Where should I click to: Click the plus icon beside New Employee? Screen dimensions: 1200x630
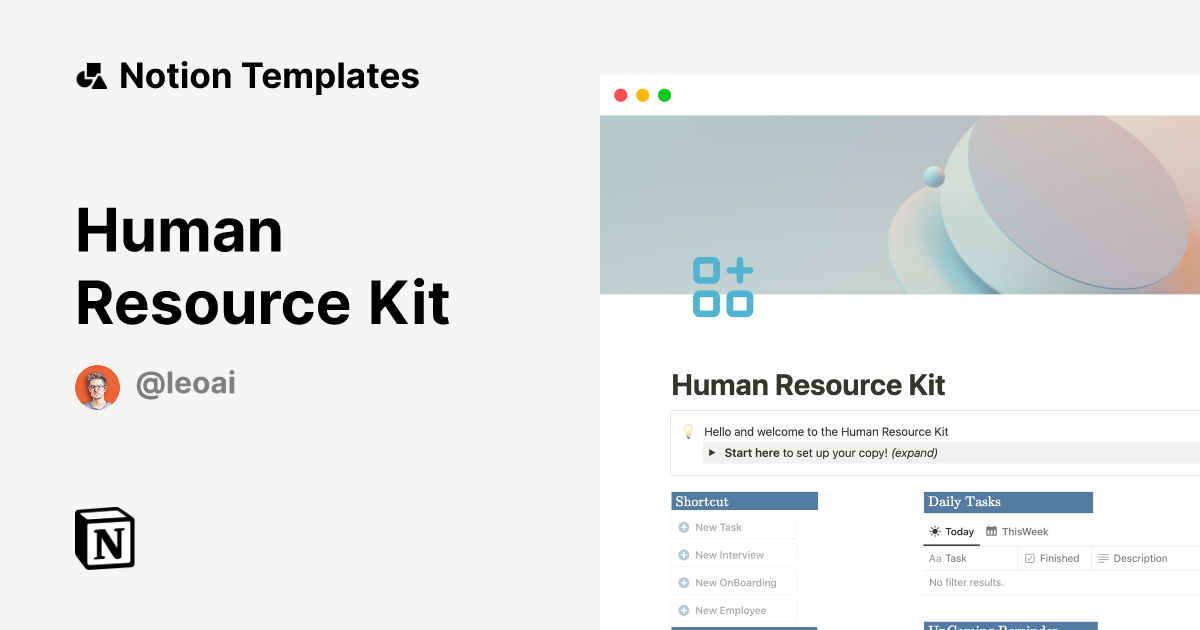click(x=685, y=610)
